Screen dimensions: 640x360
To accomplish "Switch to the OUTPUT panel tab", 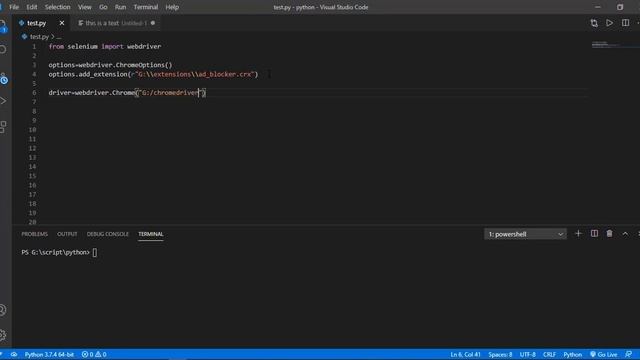I will tap(67, 234).
